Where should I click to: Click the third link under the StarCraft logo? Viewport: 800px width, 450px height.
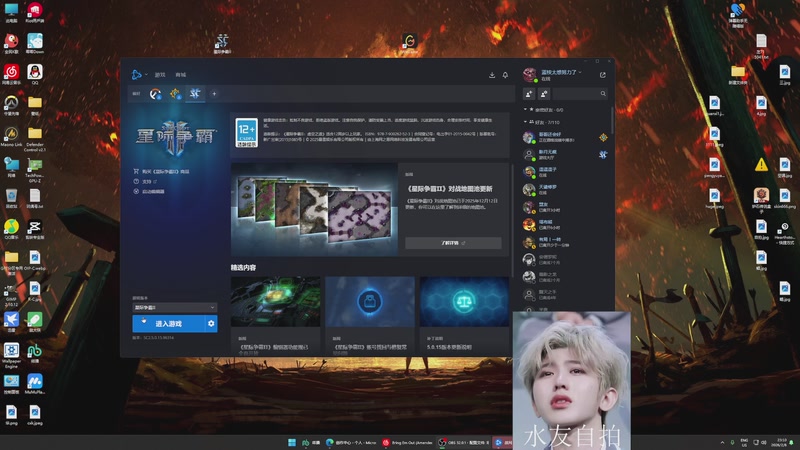149,191
